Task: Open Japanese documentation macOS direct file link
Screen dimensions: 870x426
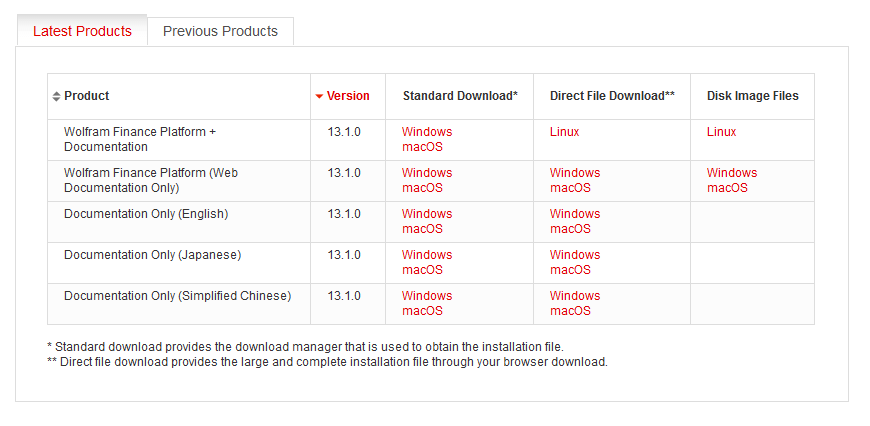Action: click(570, 270)
